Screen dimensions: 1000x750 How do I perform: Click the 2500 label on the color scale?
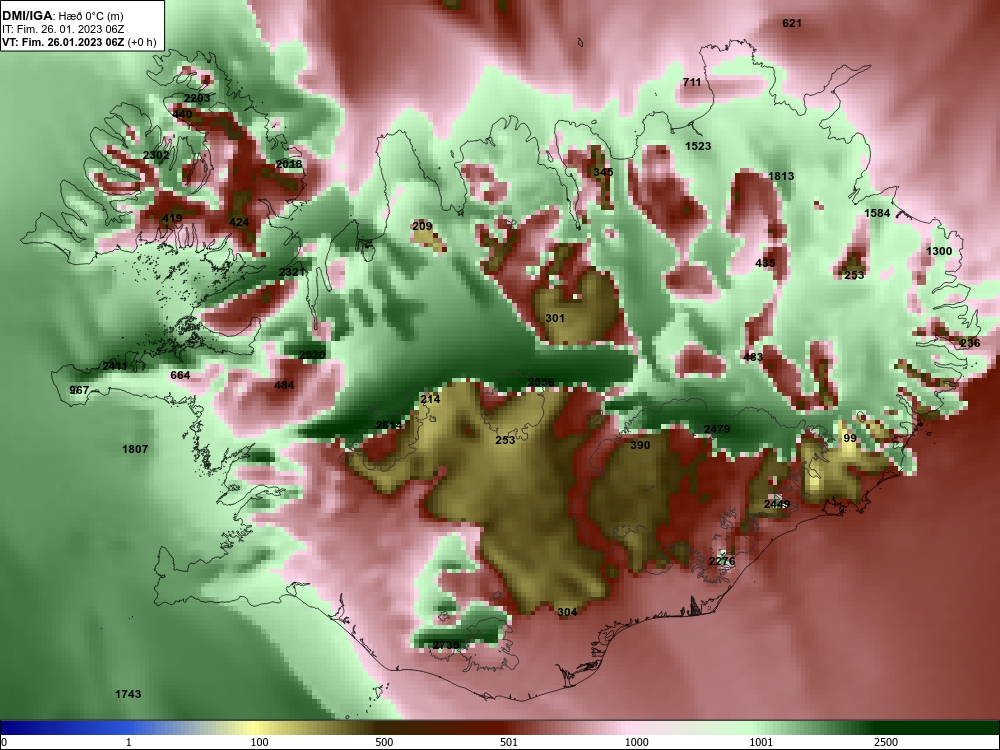(x=886, y=742)
